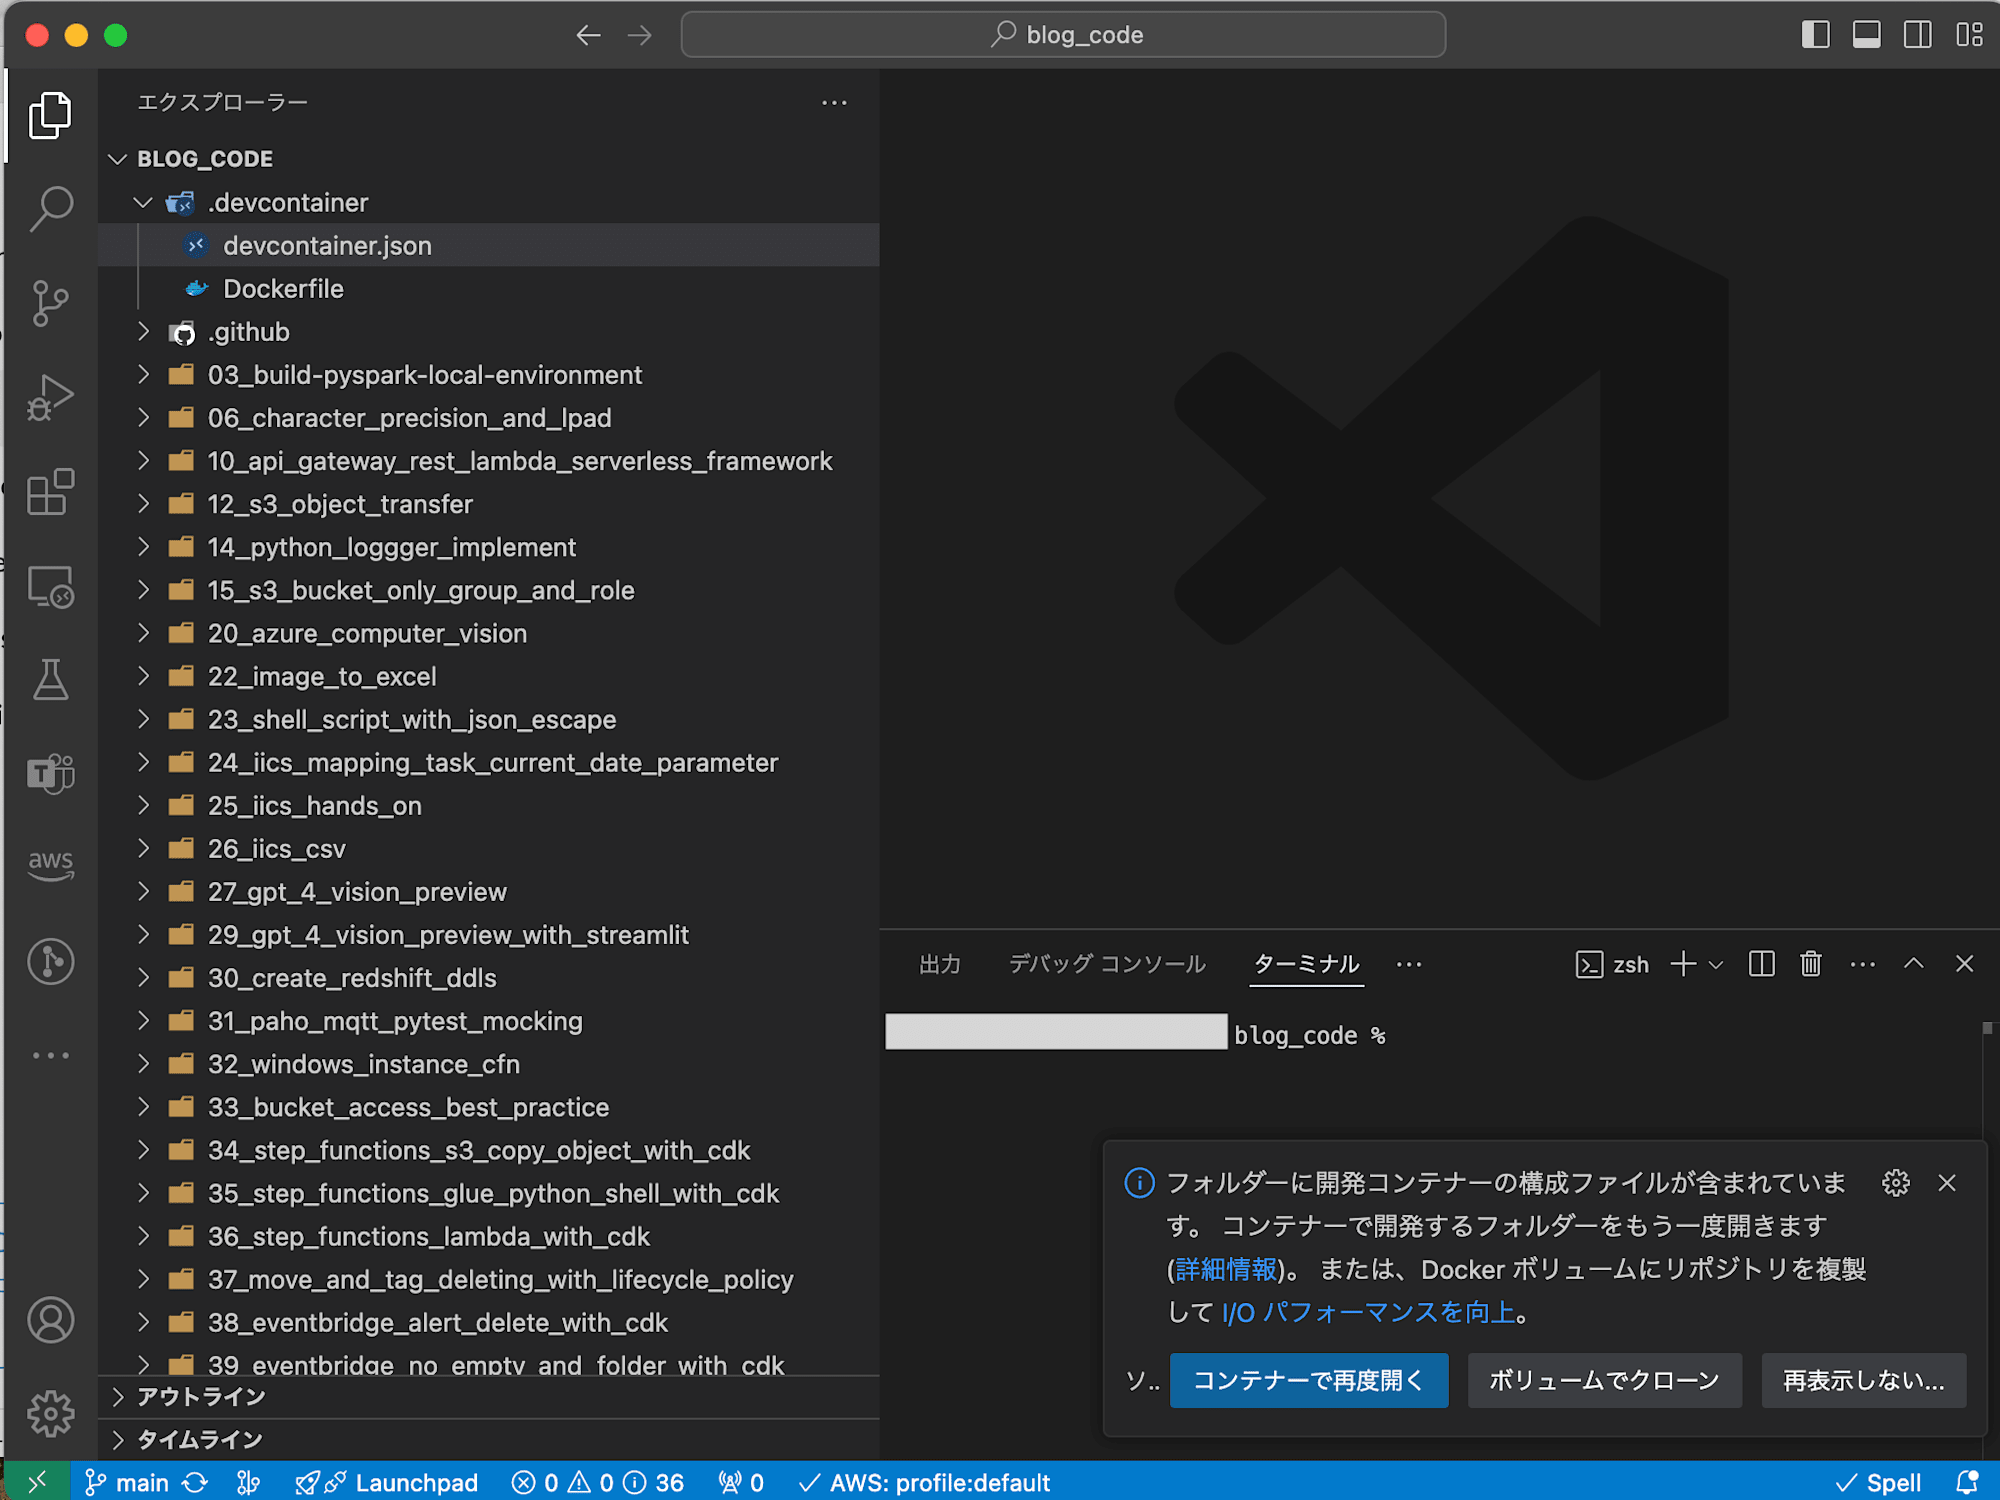The height and width of the screenshot is (1500, 2000).
Task: Click the remote window indicator in status bar
Action: click(x=37, y=1482)
